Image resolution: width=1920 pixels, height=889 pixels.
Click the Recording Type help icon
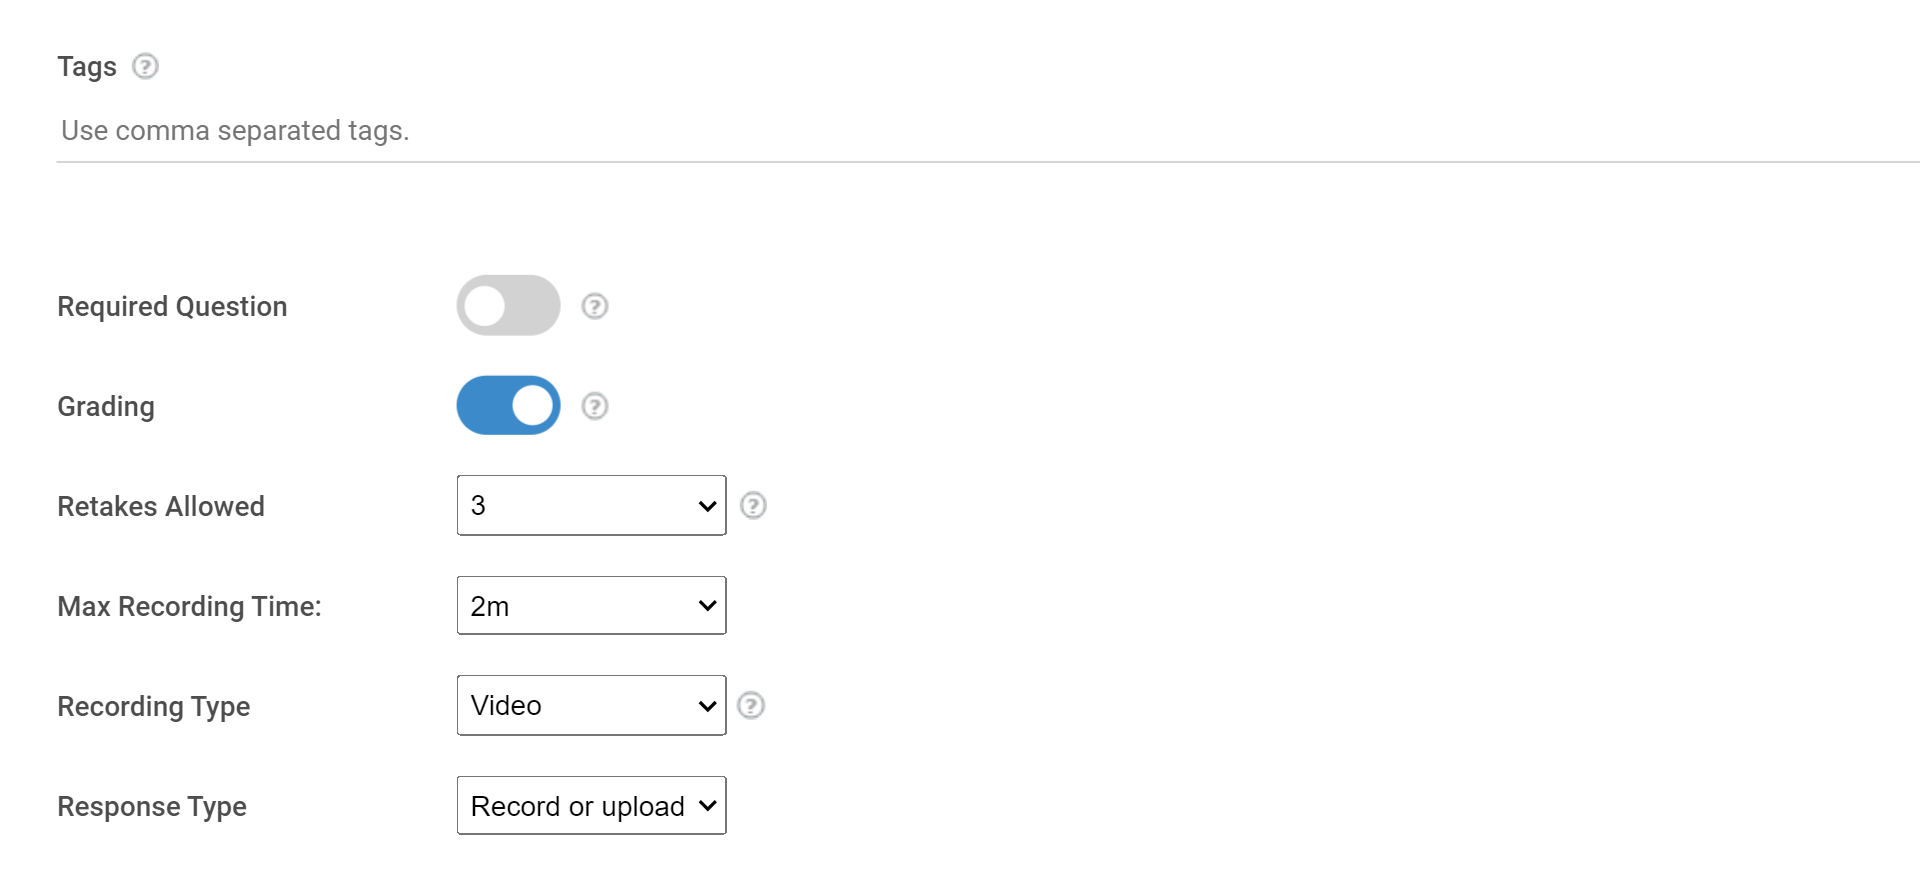click(751, 706)
